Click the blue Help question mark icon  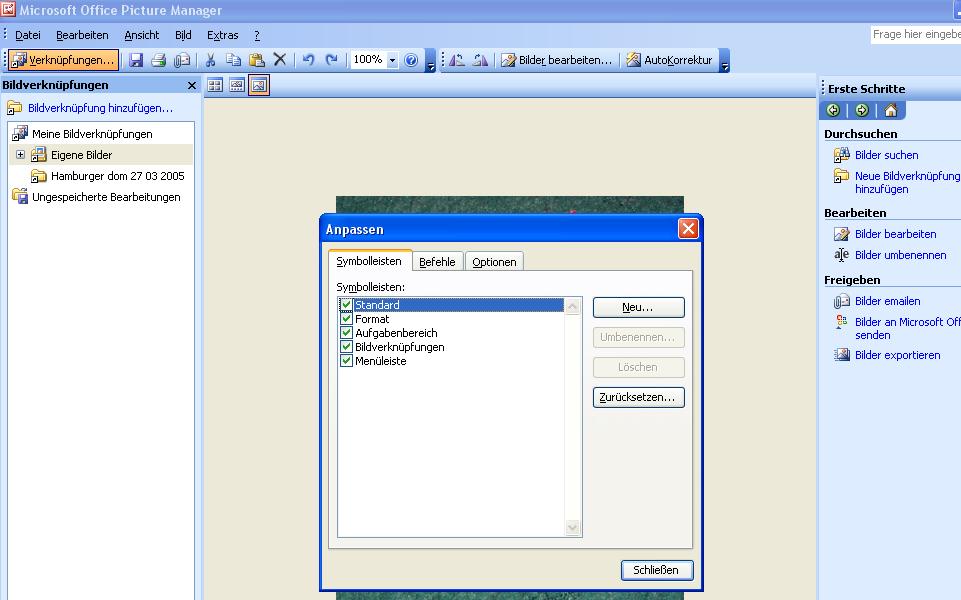[411, 60]
